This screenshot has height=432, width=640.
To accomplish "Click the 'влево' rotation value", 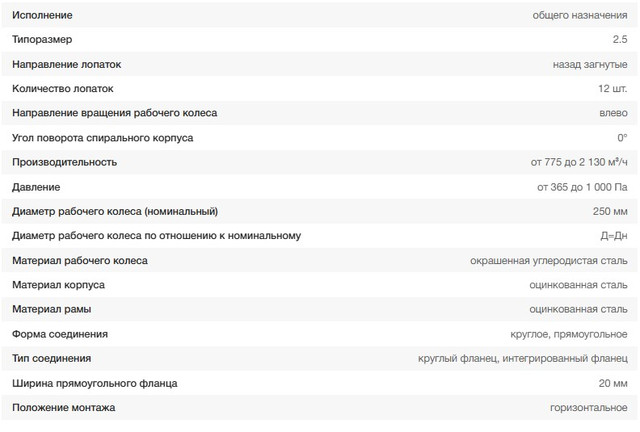I will click(612, 113).
